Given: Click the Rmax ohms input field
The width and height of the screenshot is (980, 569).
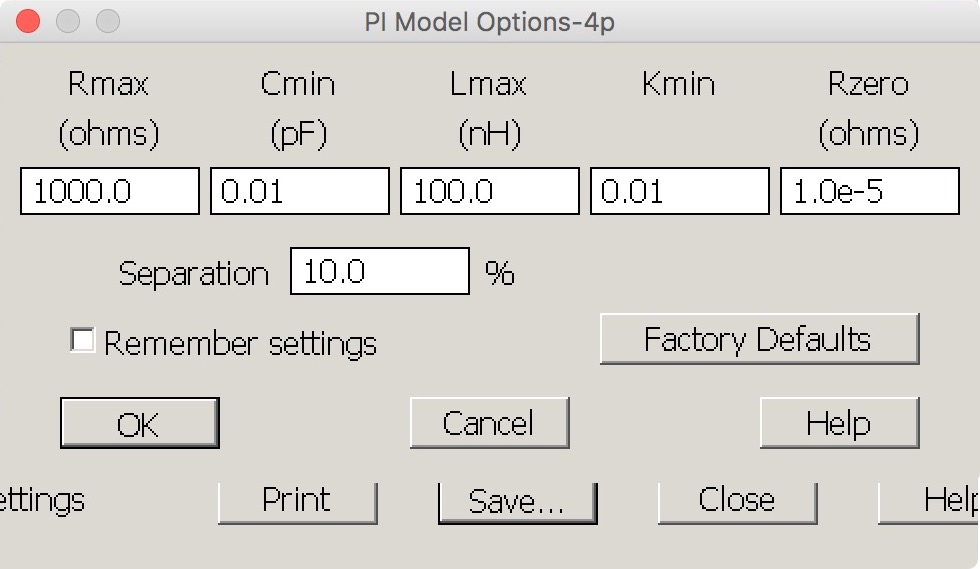Looking at the screenshot, I should point(110,191).
